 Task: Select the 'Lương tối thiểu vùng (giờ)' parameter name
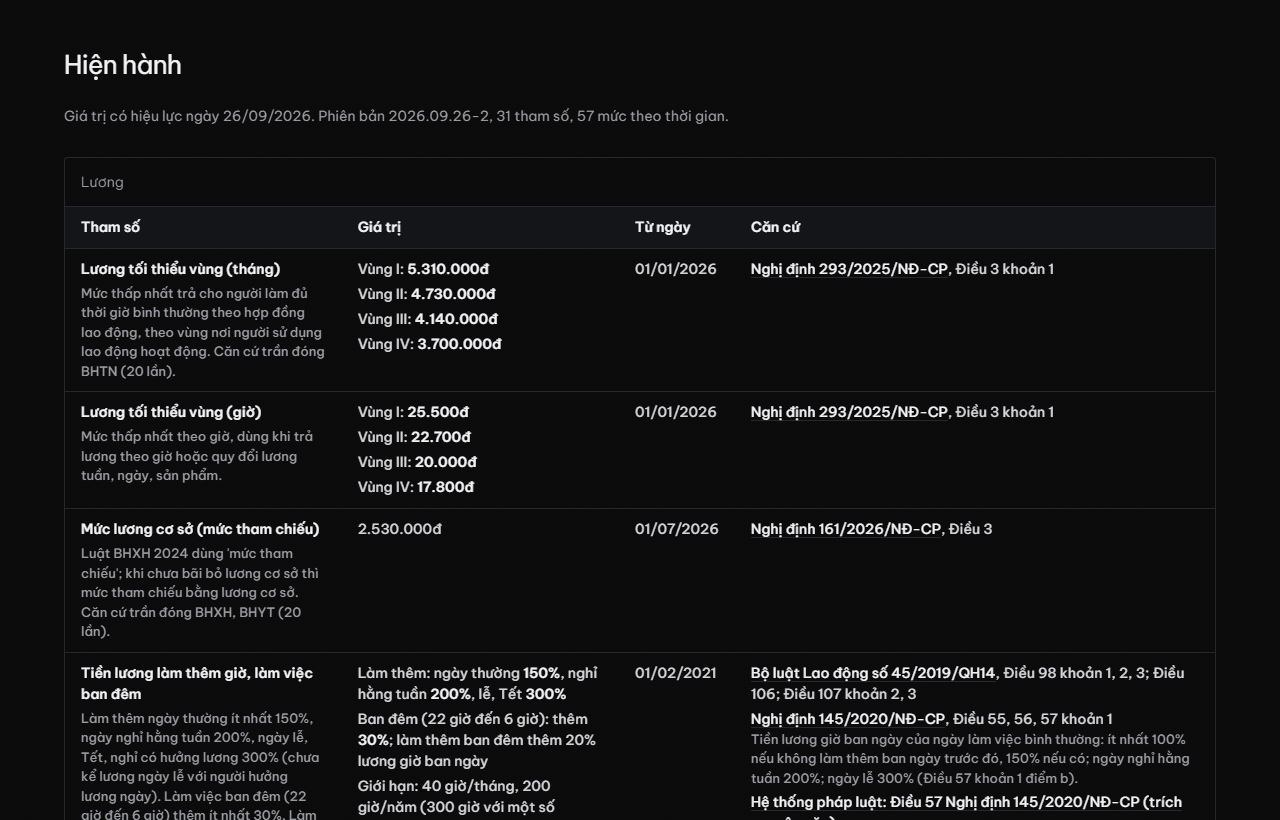(171, 412)
